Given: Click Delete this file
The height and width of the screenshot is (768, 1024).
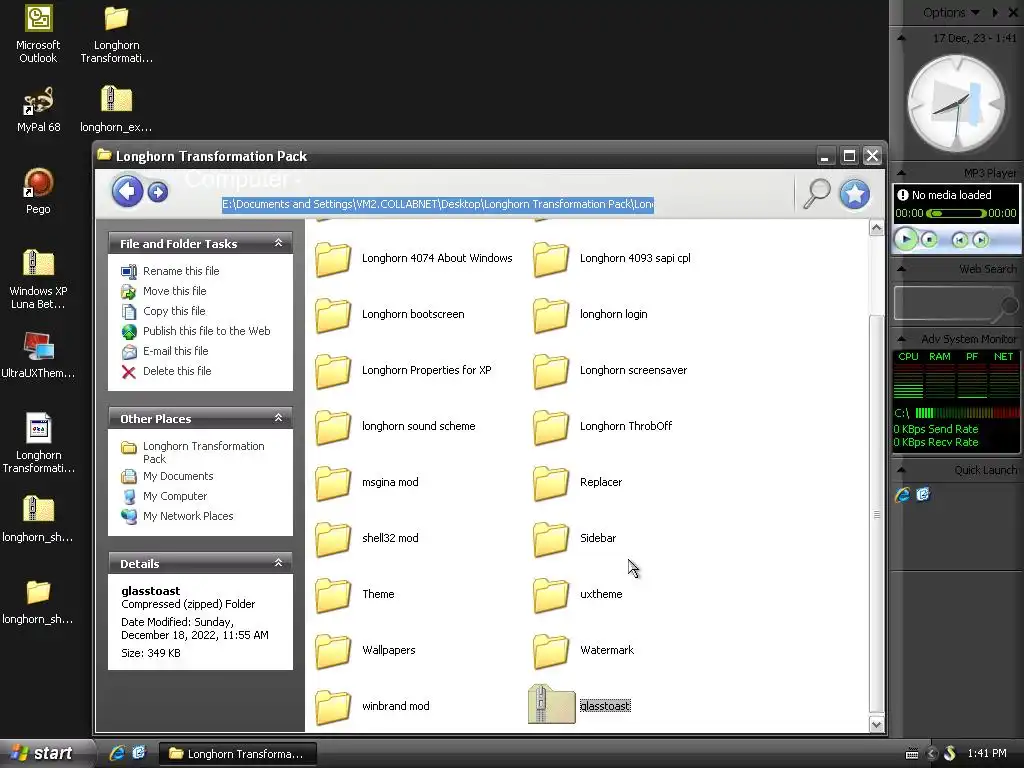Looking at the screenshot, I should tap(177, 371).
